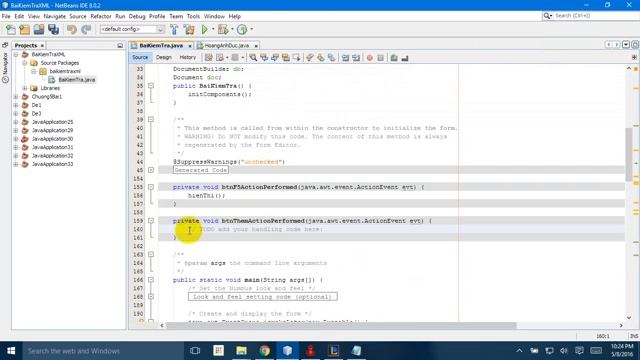Expand the Generated Code fold at line 45

(151, 170)
